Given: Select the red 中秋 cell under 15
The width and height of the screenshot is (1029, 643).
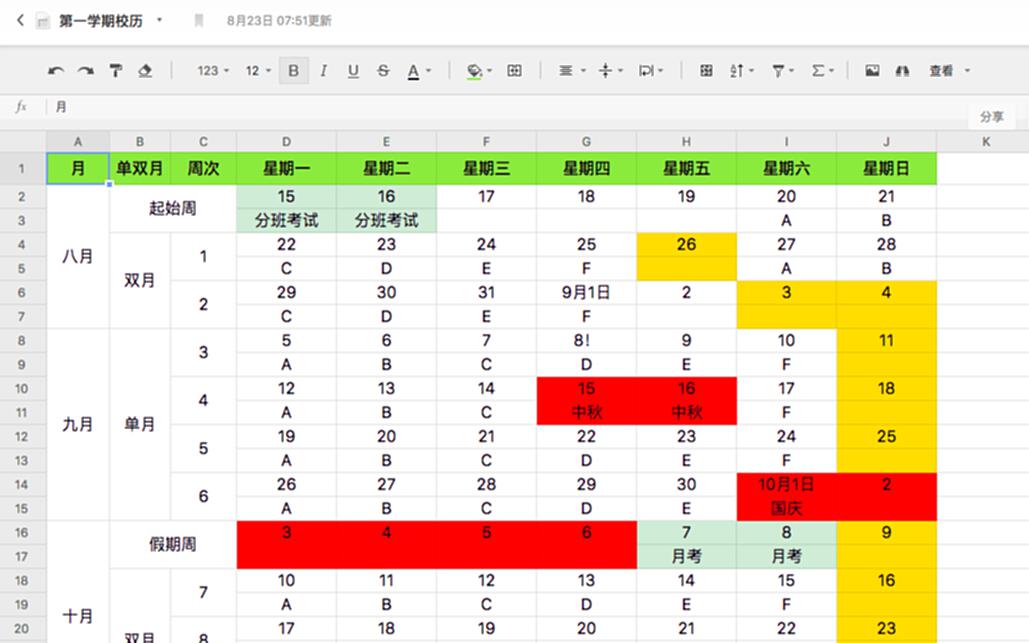Looking at the screenshot, I should tap(586, 413).
